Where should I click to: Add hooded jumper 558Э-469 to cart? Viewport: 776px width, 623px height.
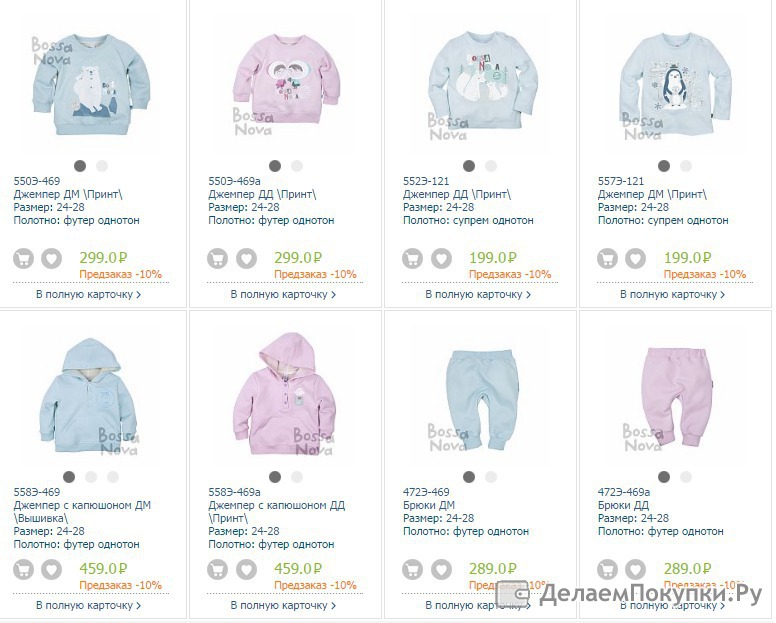pyautogui.click(x=23, y=570)
